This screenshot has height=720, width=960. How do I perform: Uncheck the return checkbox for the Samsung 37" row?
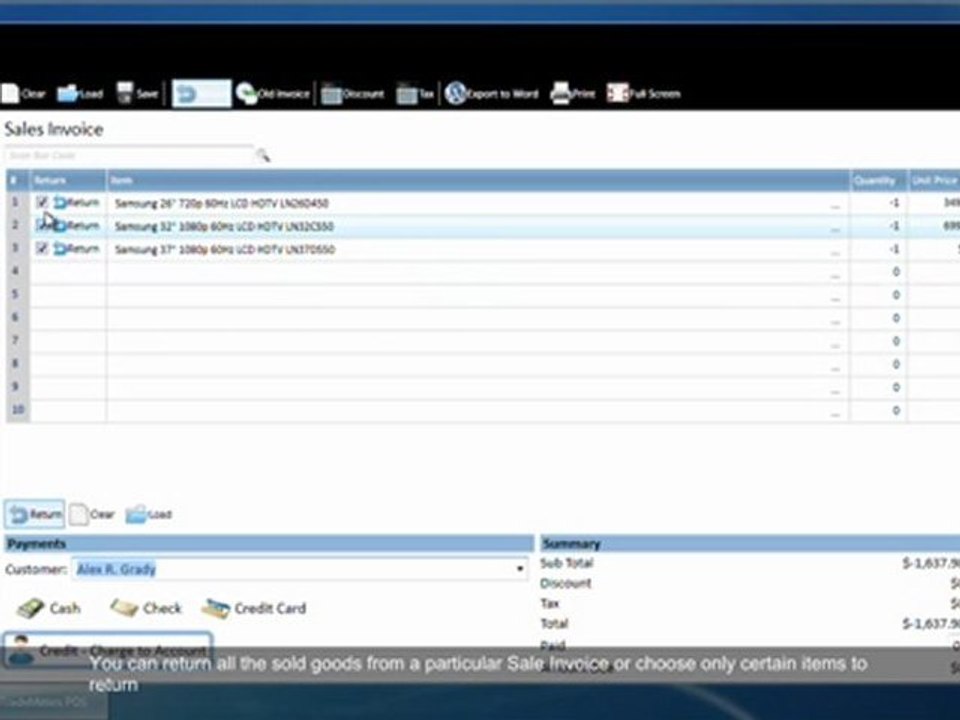click(x=42, y=248)
